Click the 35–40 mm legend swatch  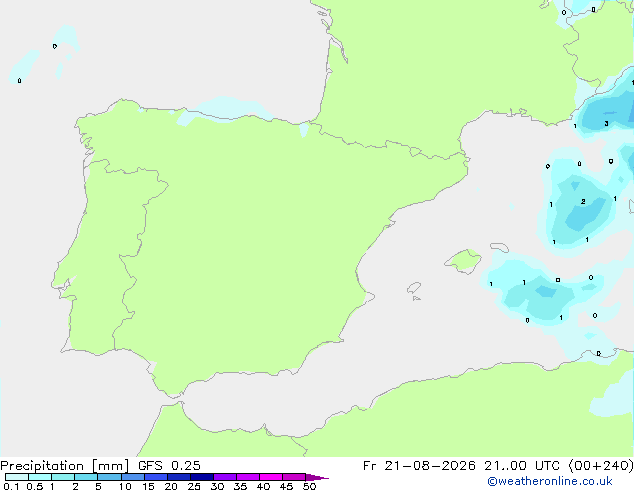click(x=247, y=477)
